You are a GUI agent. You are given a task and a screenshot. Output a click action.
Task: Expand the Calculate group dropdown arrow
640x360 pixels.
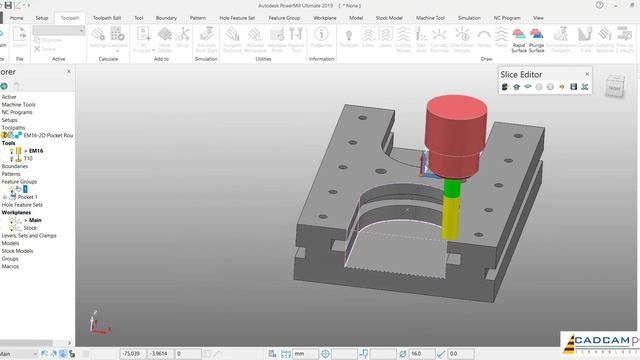(117, 51)
